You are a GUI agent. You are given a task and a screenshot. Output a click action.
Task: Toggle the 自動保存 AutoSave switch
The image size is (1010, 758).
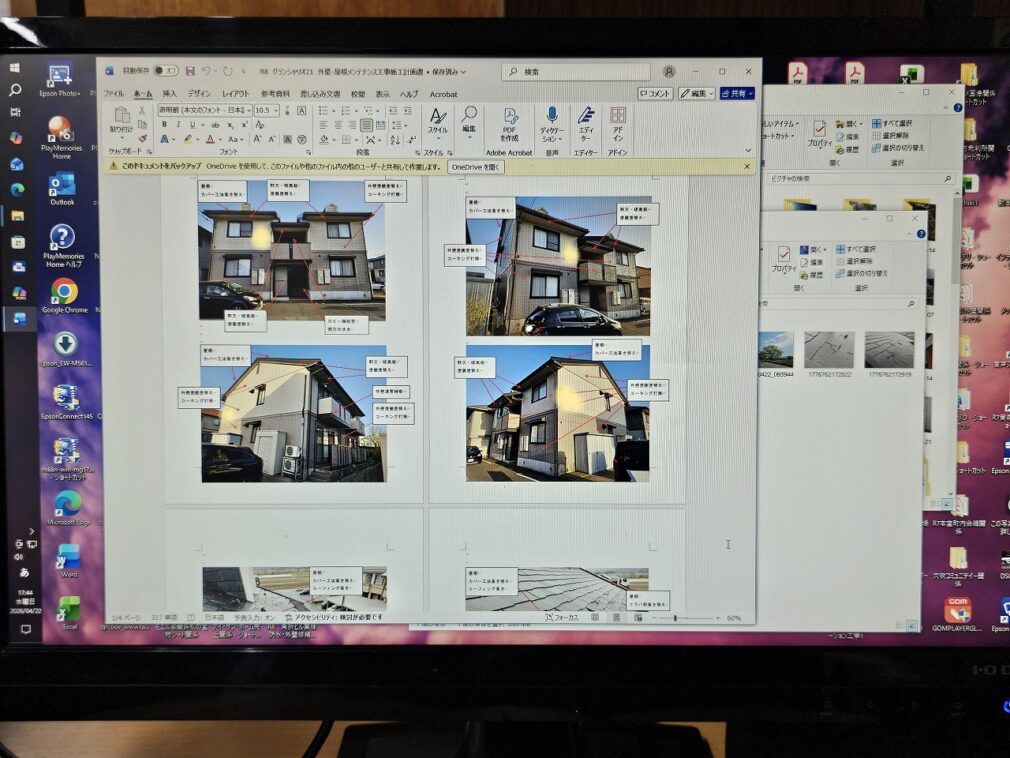tap(165, 71)
